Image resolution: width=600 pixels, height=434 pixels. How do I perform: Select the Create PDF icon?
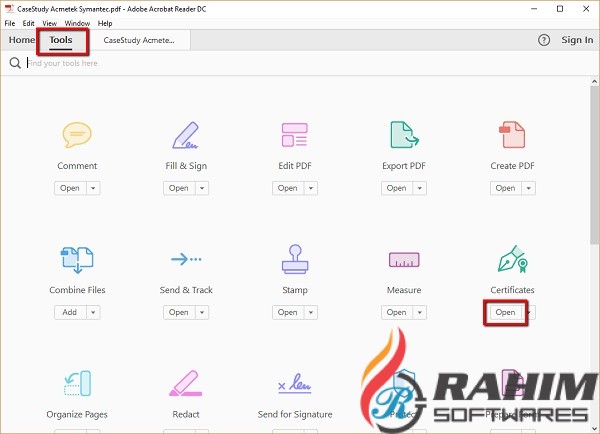point(512,135)
